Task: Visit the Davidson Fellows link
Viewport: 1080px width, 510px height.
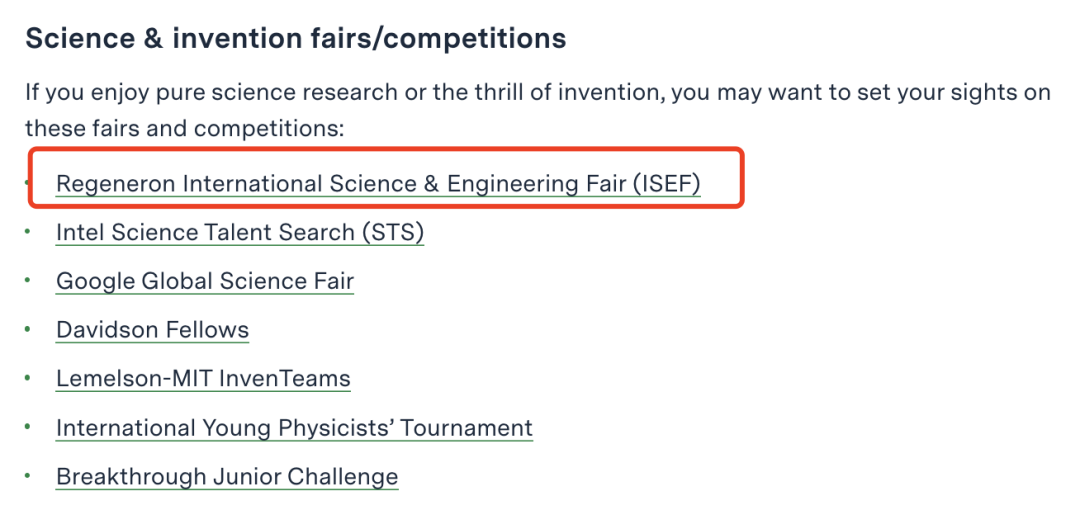Action: tap(152, 330)
